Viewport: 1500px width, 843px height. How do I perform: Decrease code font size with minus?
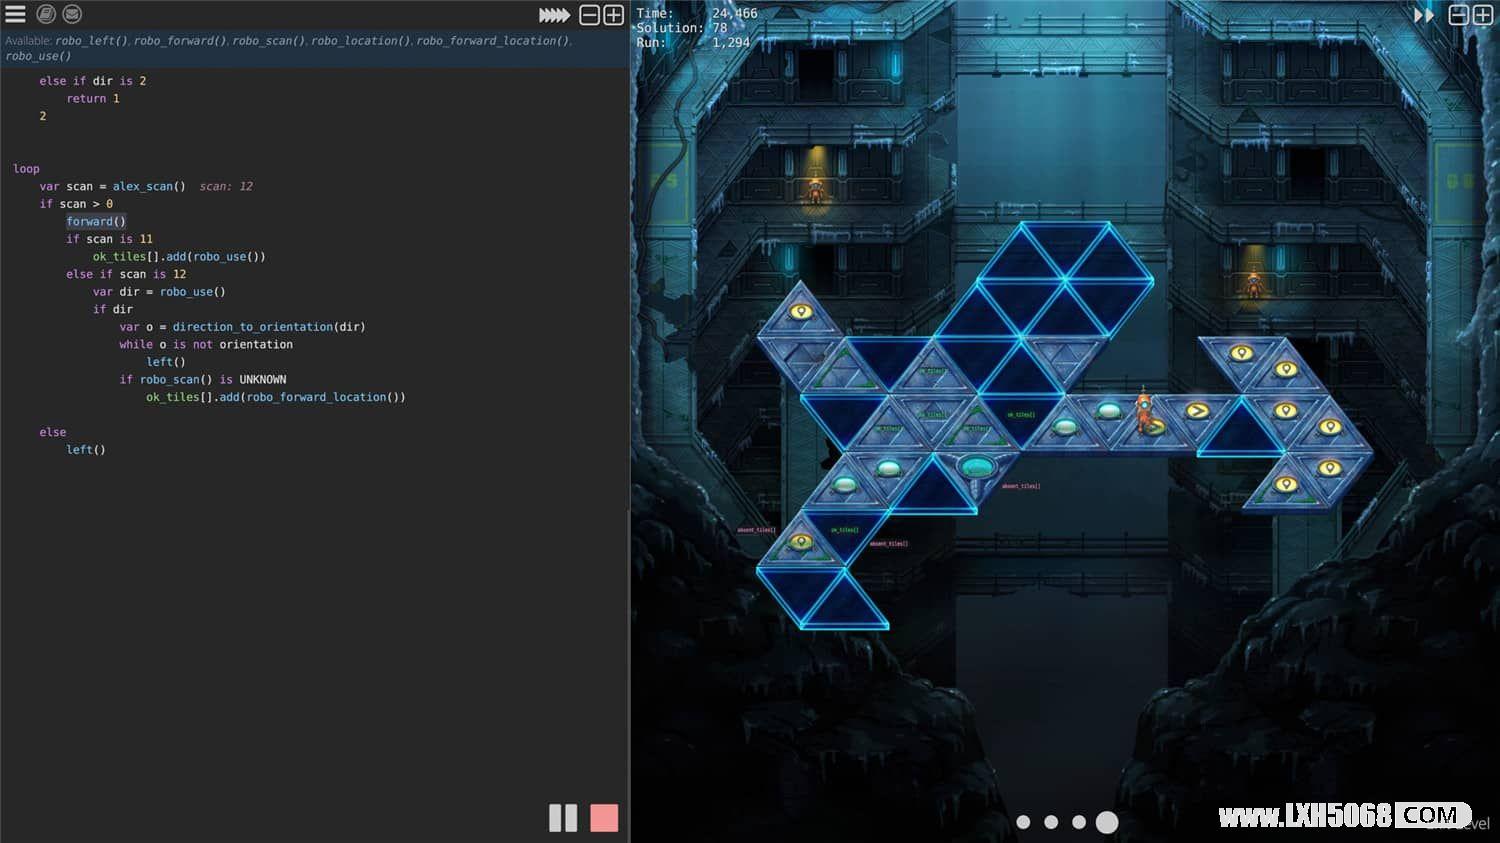click(x=590, y=15)
